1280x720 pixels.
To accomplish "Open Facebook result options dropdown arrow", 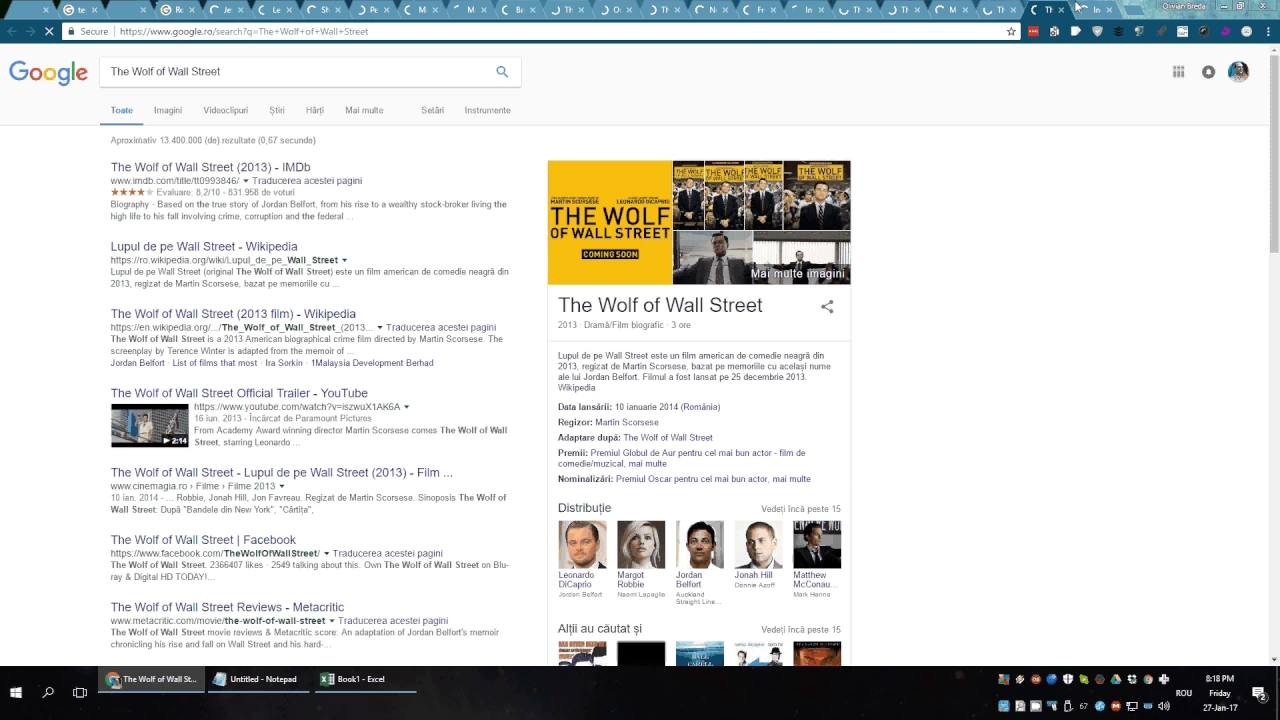I will [x=326, y=554].
